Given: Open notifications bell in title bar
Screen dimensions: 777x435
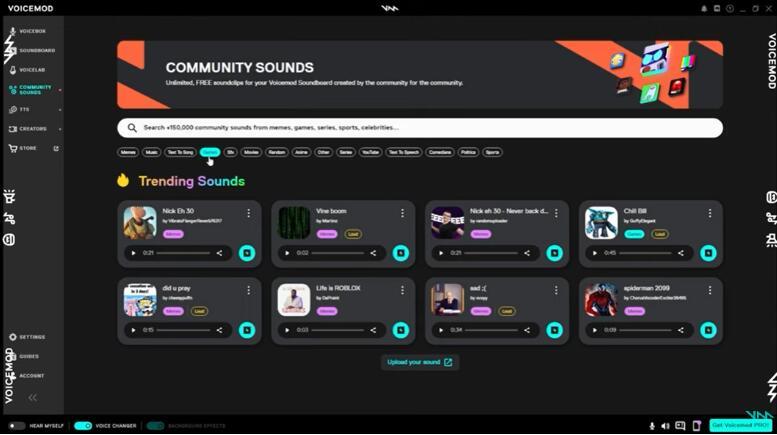Looking at the screenshot, I should click(x=704, y=8).
